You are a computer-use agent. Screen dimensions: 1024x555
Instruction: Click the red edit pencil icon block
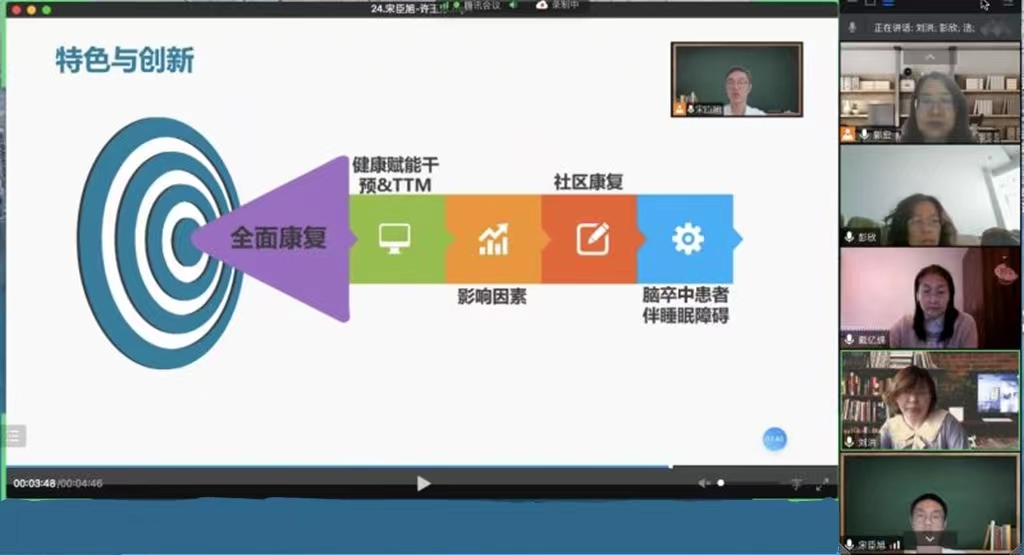(x=589, y=239)
